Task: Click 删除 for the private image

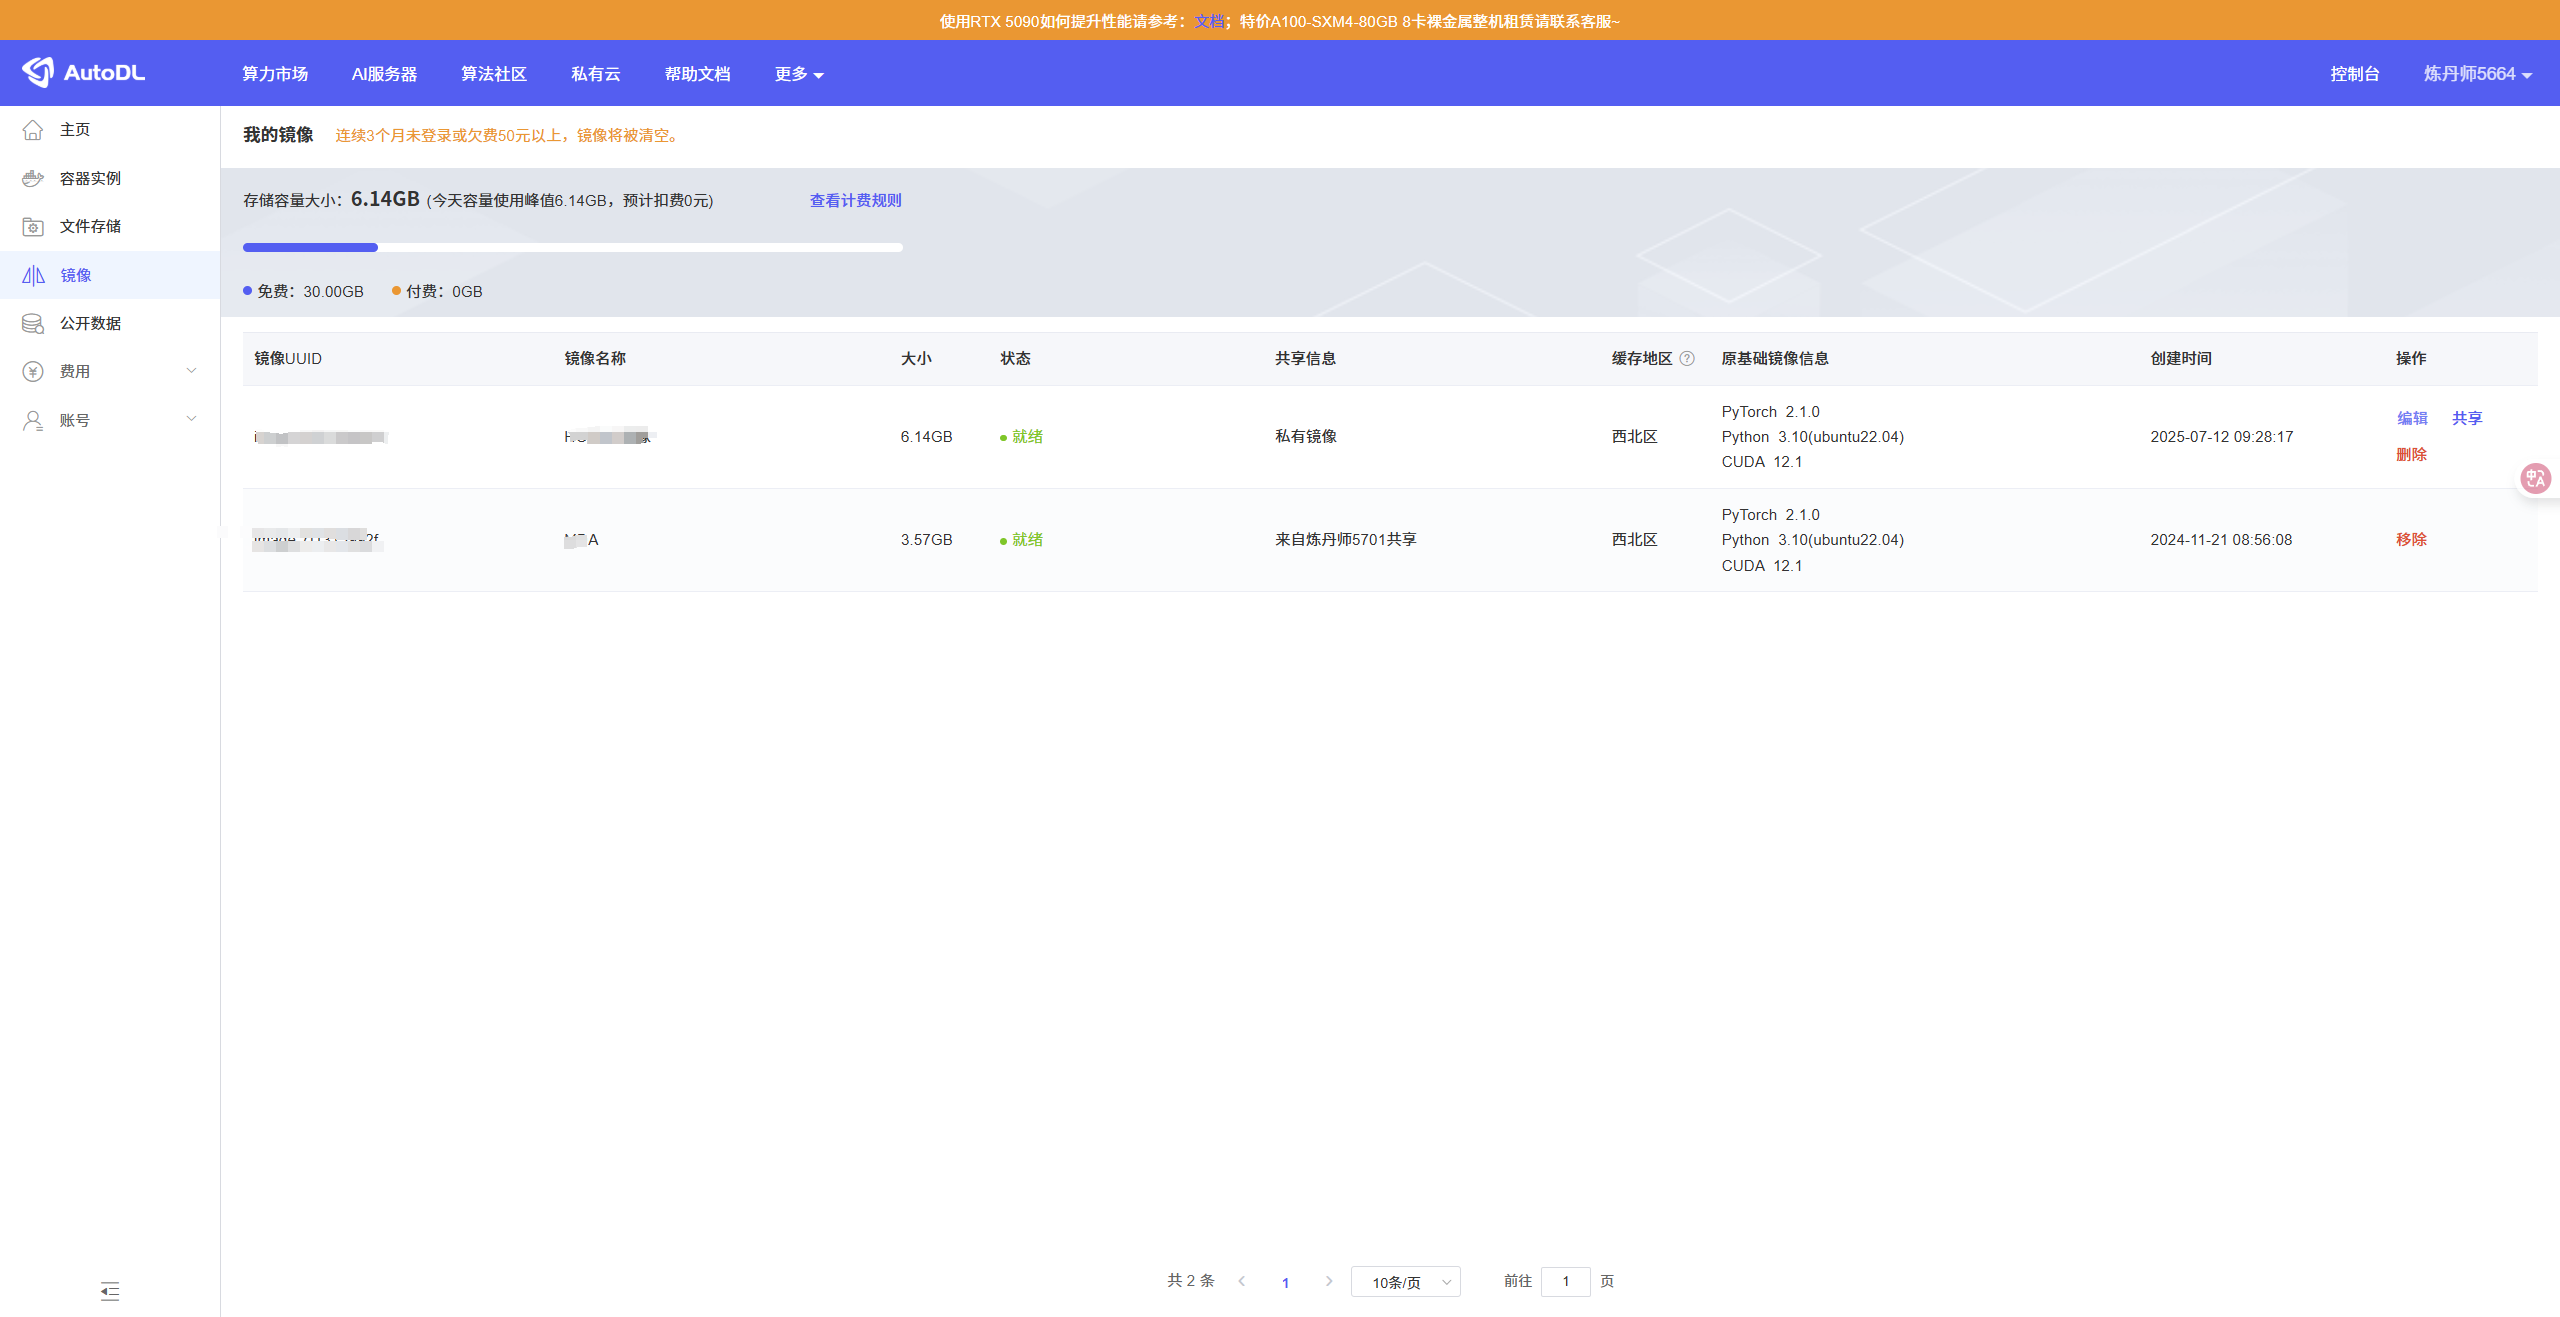Action: [x=2411, y=455]
